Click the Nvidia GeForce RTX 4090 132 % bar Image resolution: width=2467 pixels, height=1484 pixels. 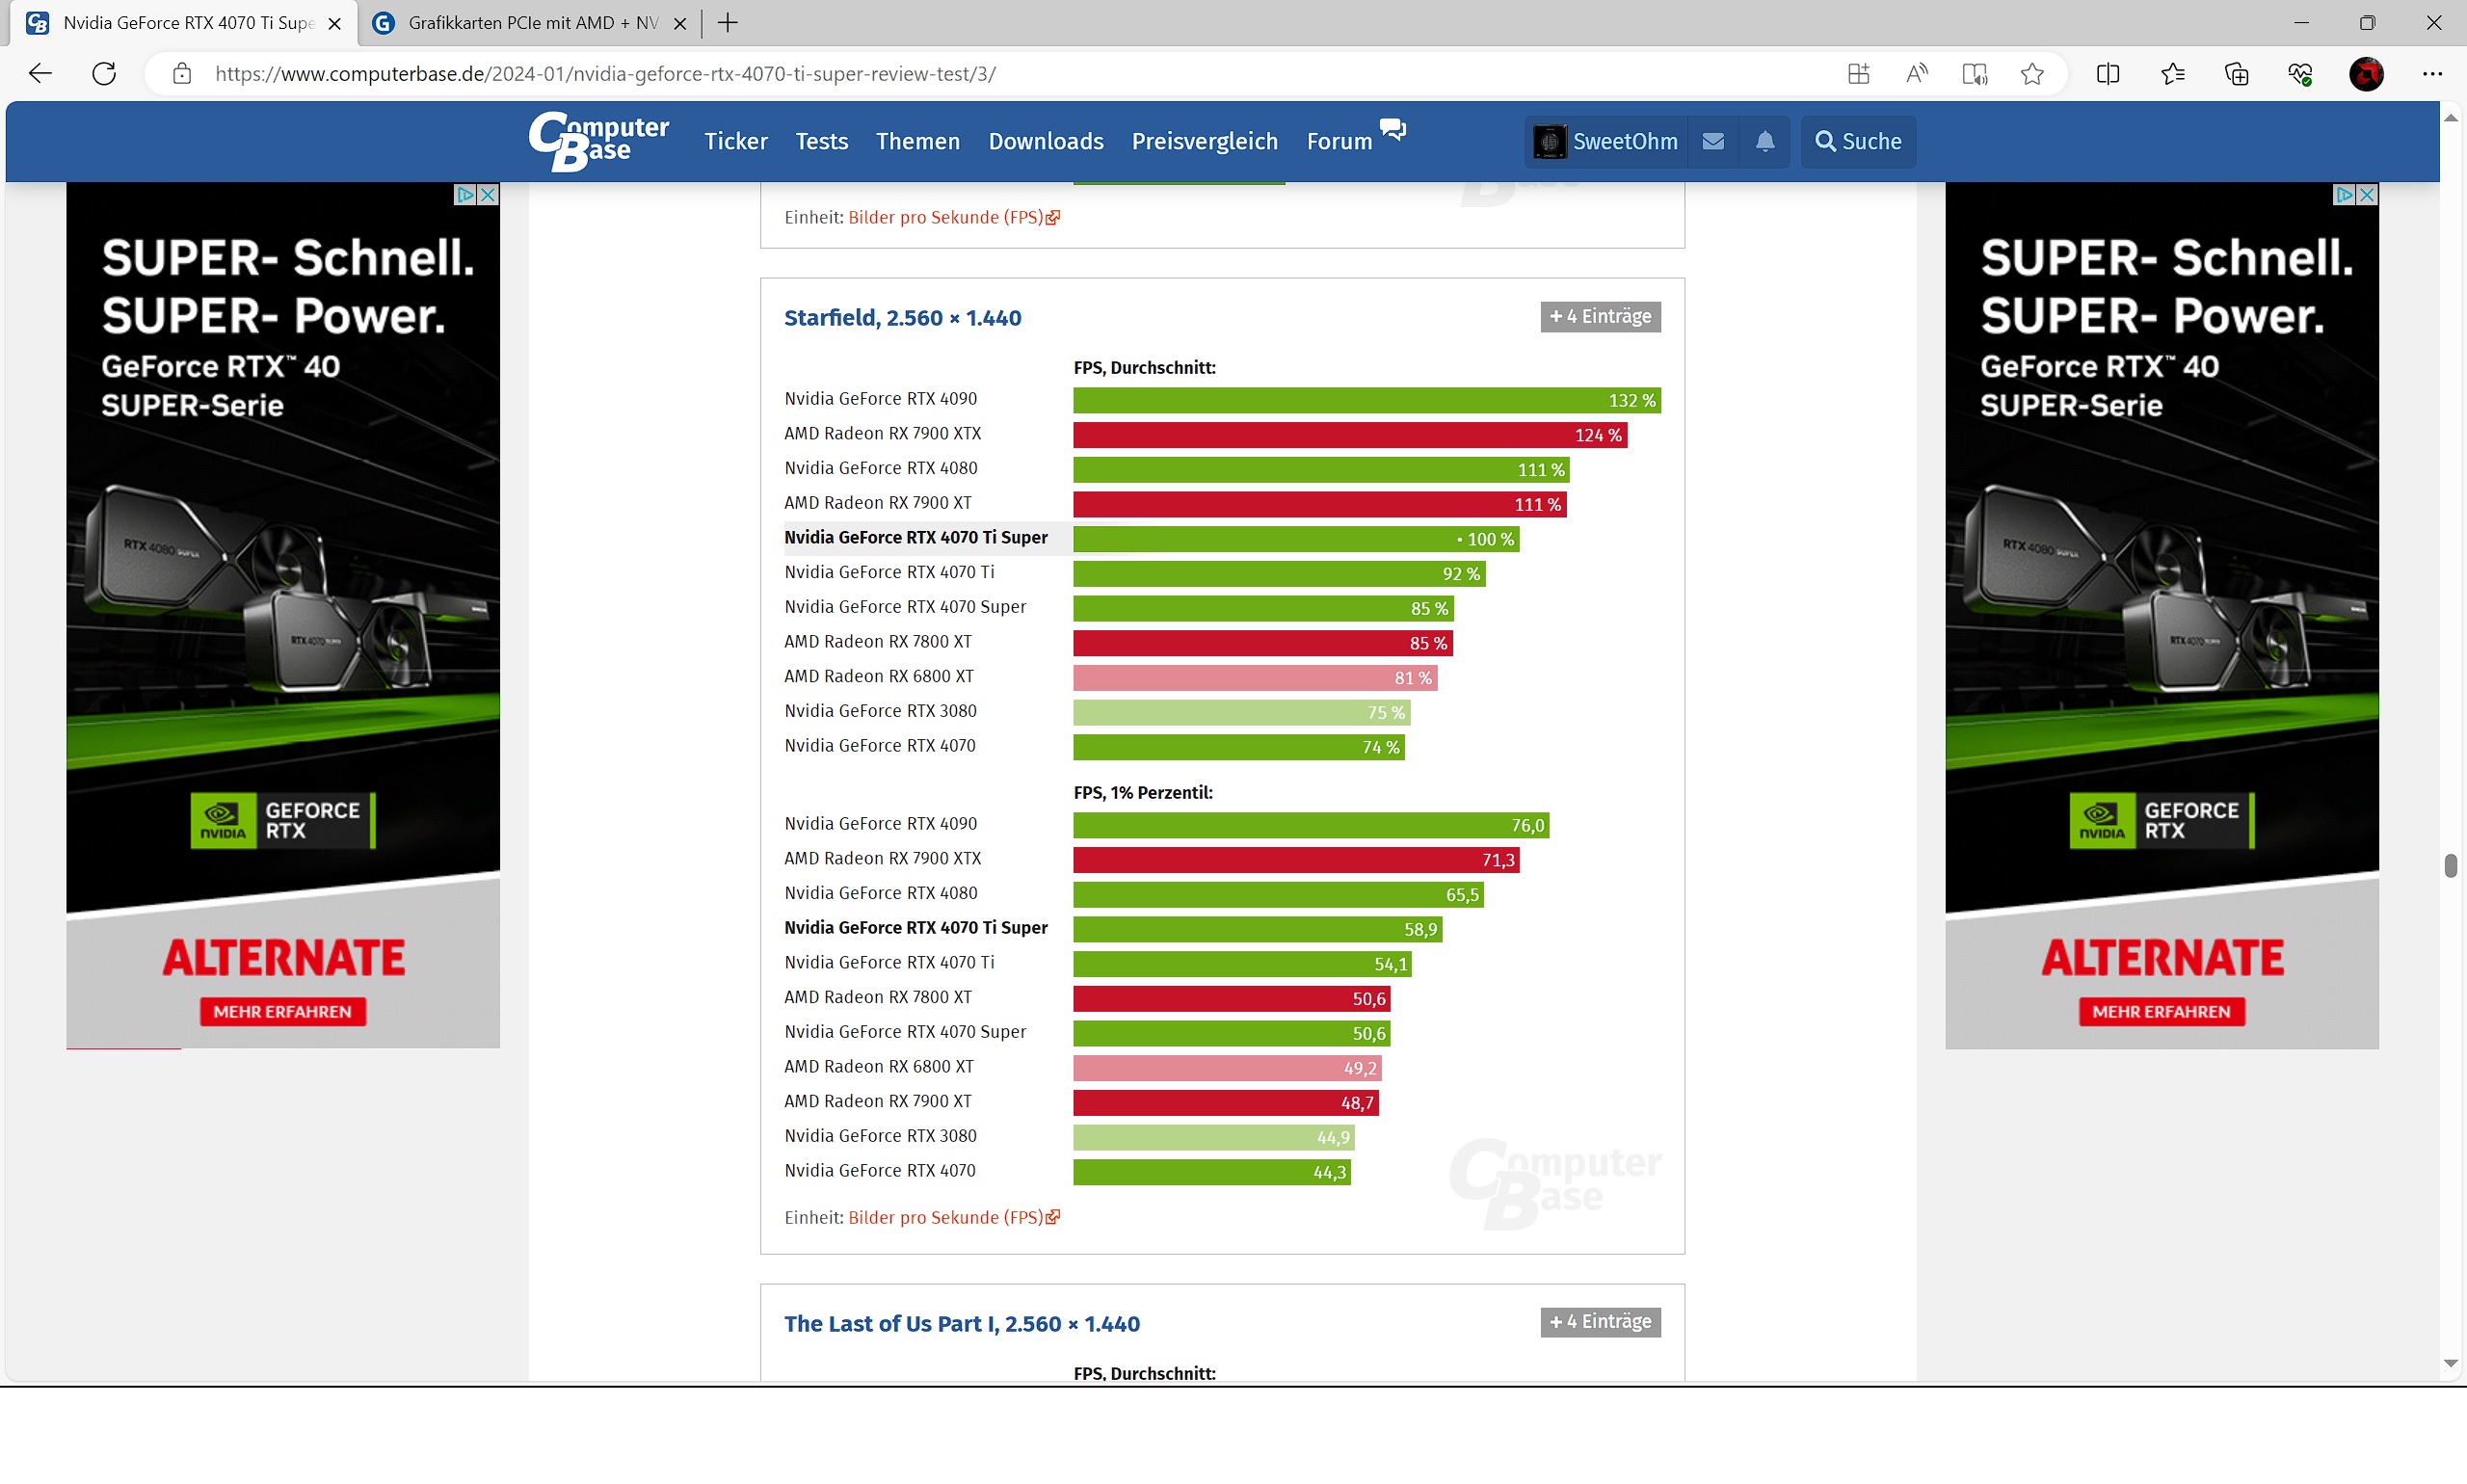pos(1366,400)
